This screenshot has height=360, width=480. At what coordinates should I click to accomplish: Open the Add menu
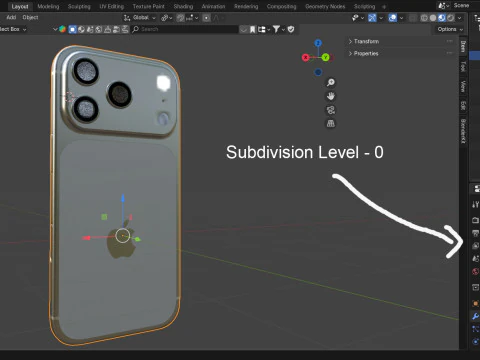pos(11,17)
